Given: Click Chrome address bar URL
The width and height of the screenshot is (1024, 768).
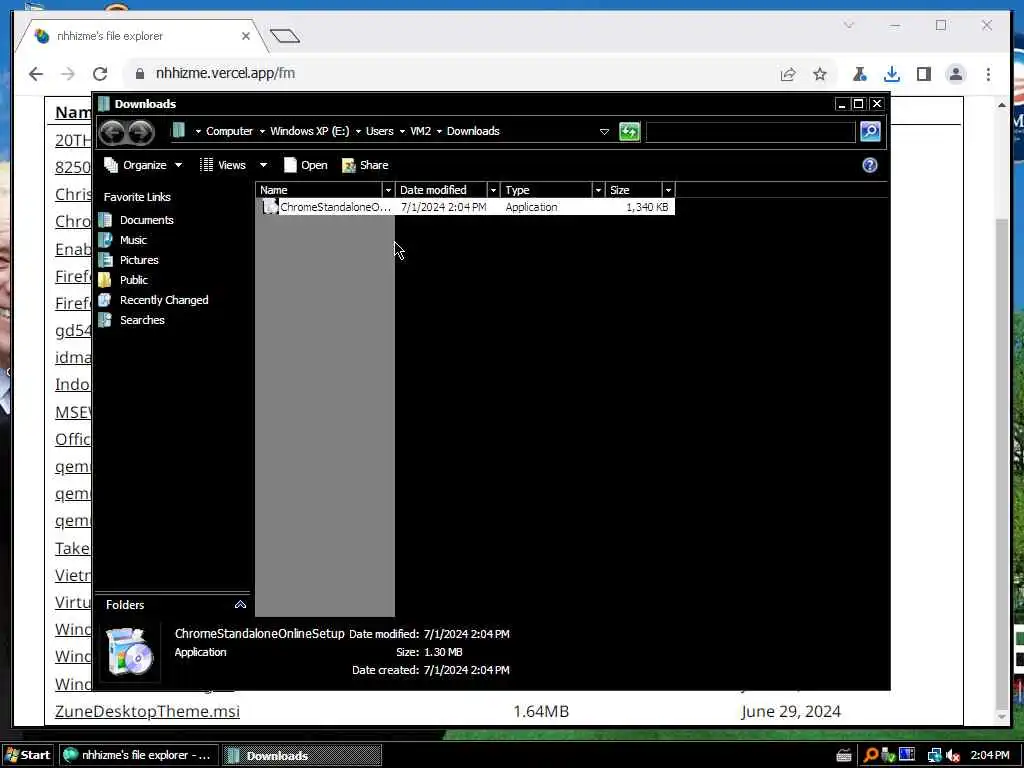Looking at the screenshot, I should point(225,73).
